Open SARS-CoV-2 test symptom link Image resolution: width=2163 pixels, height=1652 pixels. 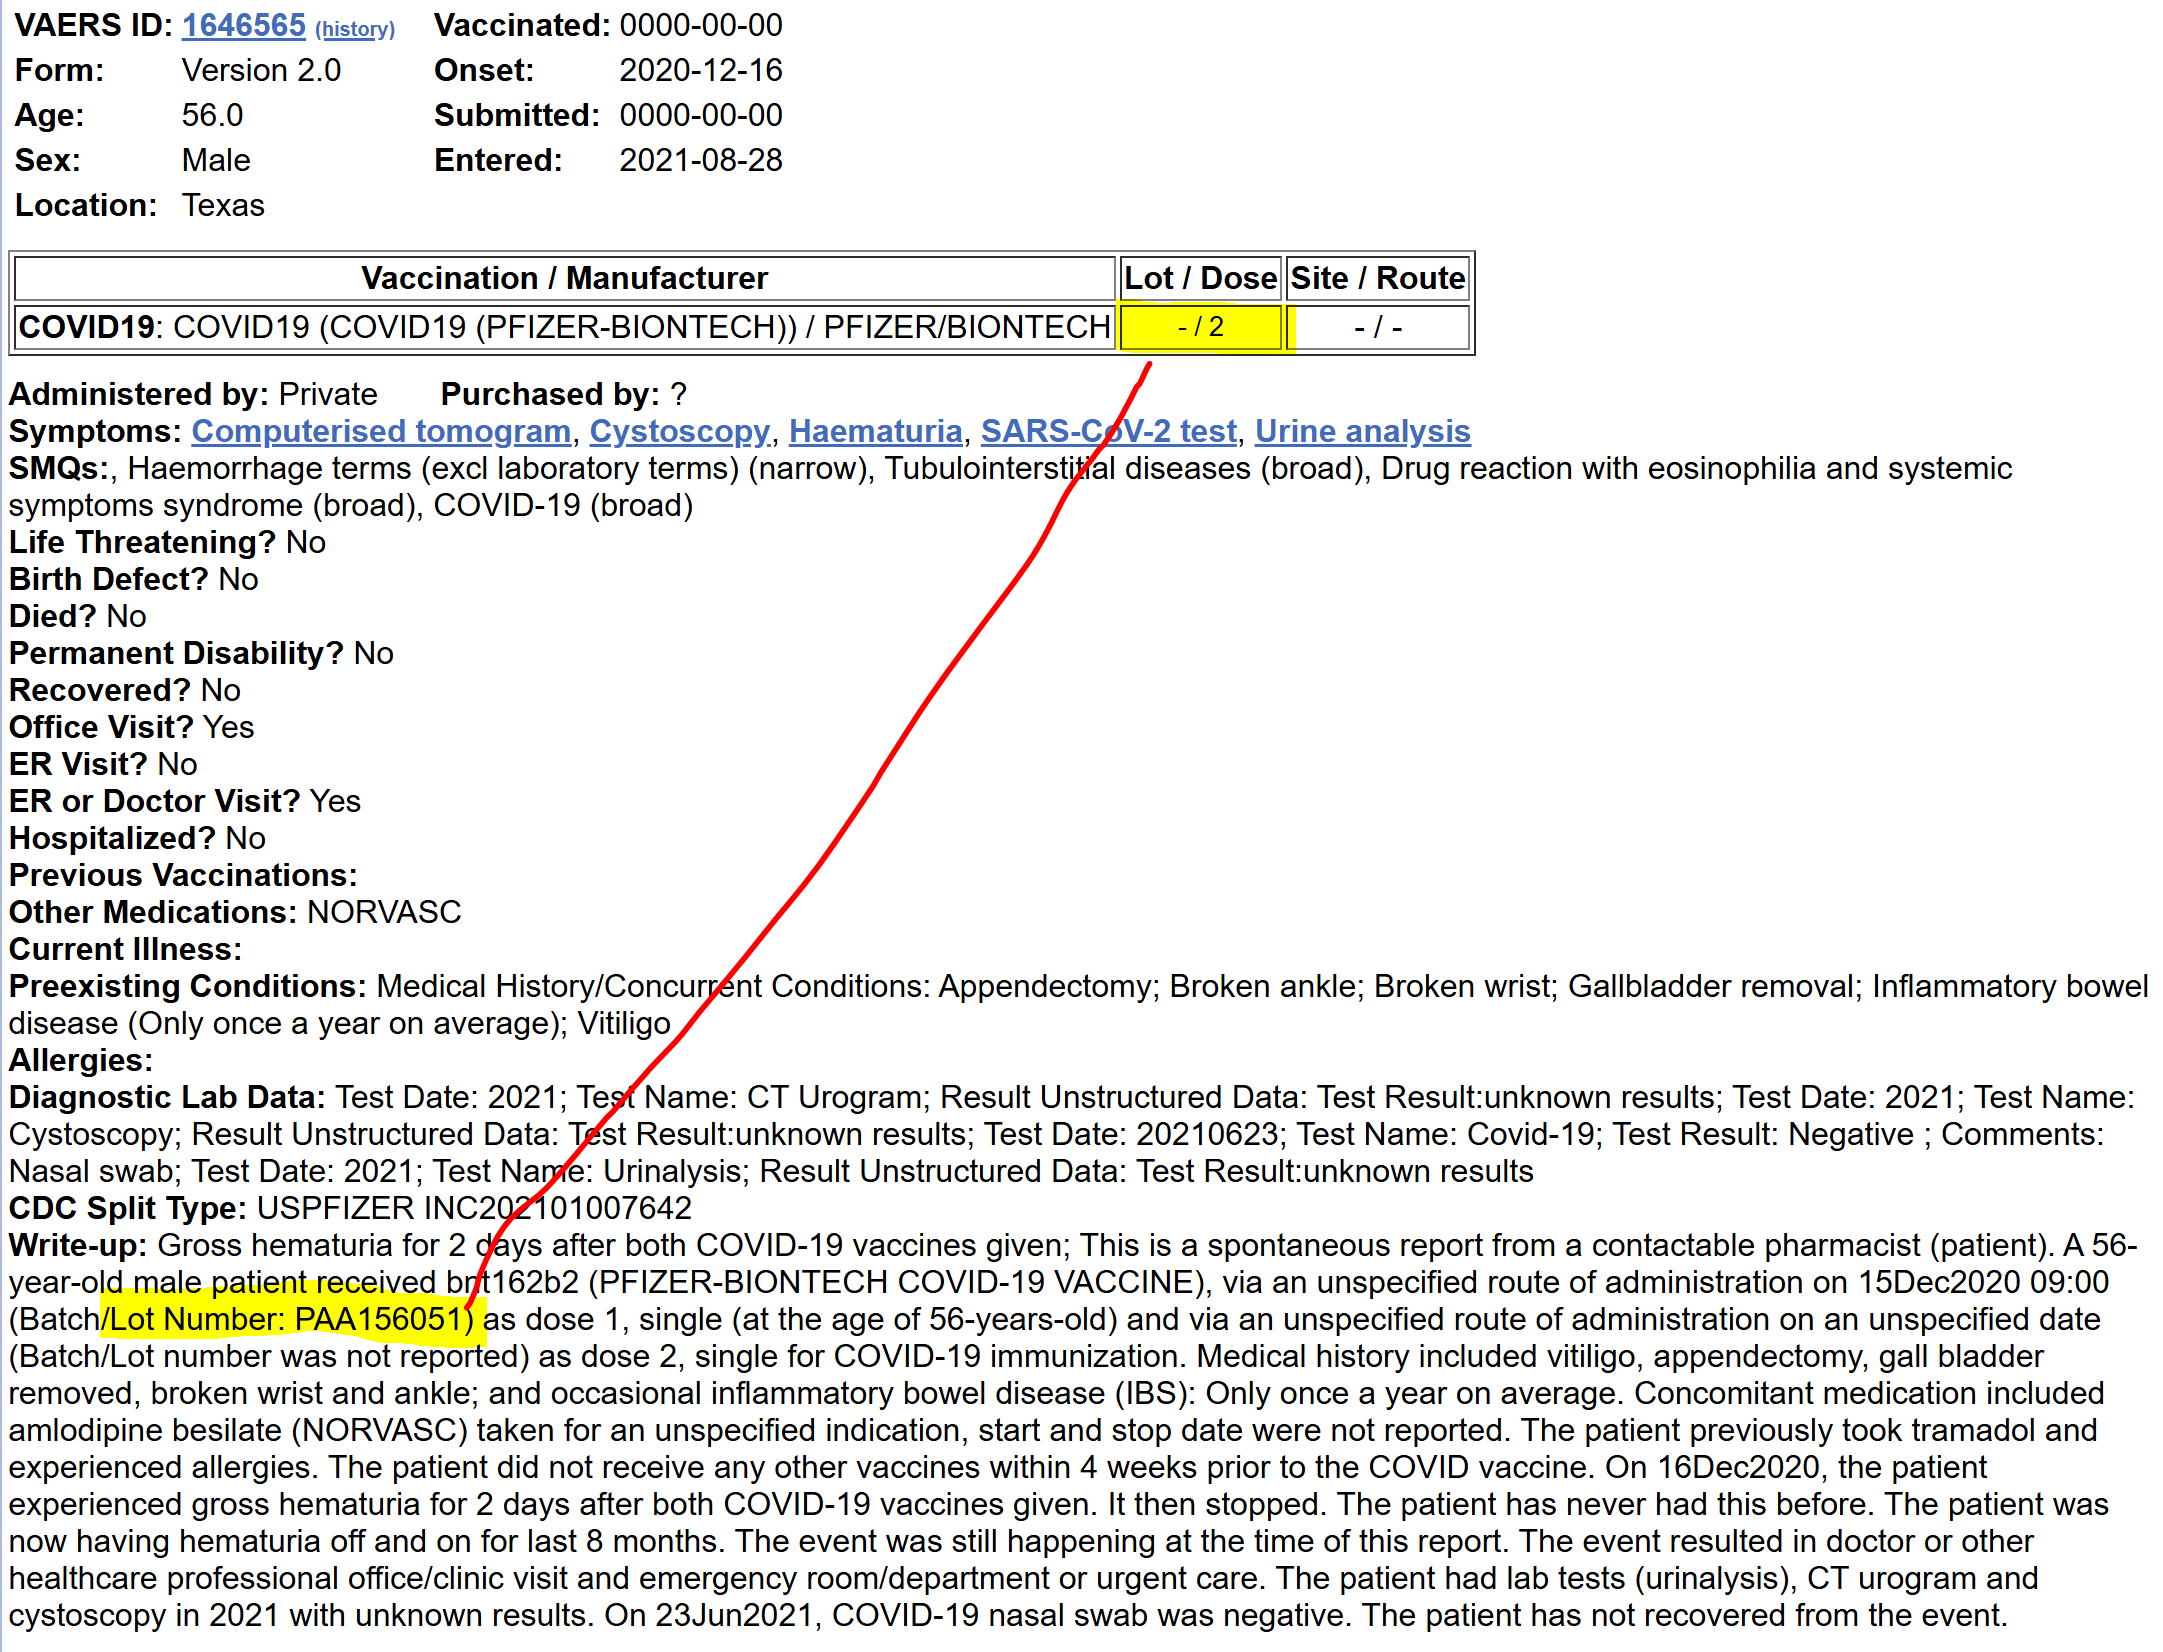tap(1108, 431)
